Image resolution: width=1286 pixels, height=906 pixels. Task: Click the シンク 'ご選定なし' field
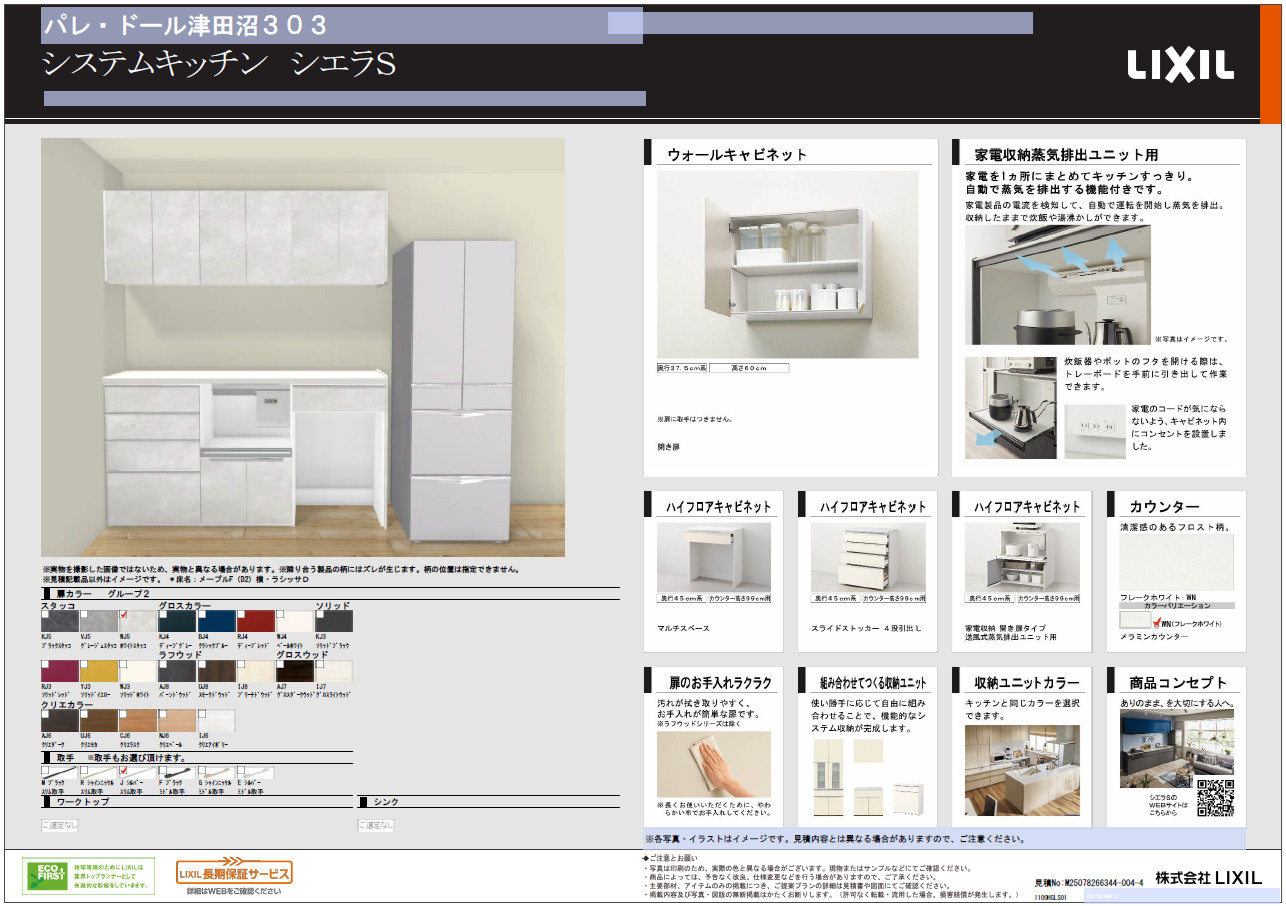pos(376,825)
